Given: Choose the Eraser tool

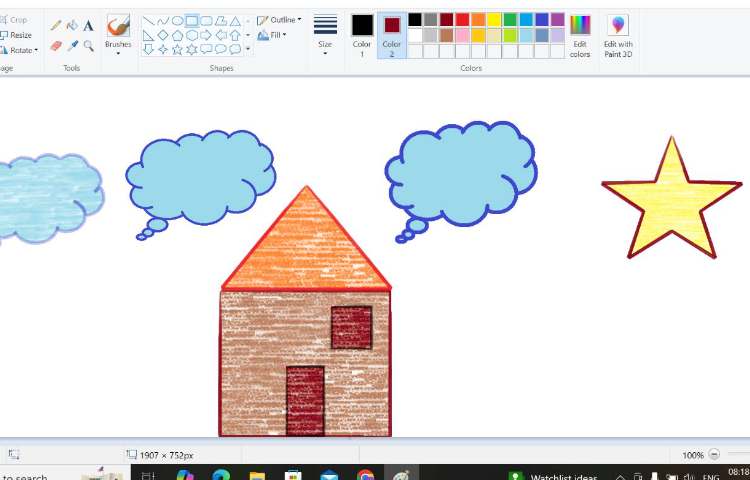Looking at the screenshot, I should pyautogui.click(x=56, y=46).
